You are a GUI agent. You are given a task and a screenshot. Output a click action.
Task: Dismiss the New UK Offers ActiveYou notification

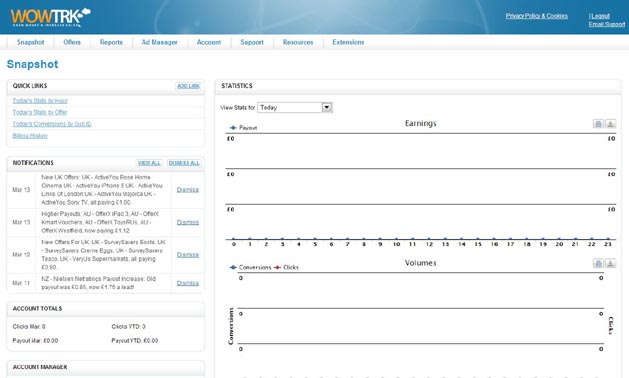pos(188,190)
